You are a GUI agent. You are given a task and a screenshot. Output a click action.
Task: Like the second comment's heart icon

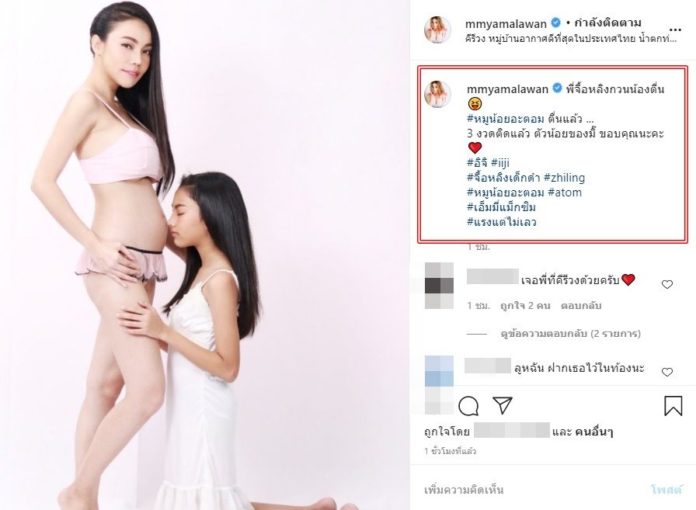tap(667, 372)
